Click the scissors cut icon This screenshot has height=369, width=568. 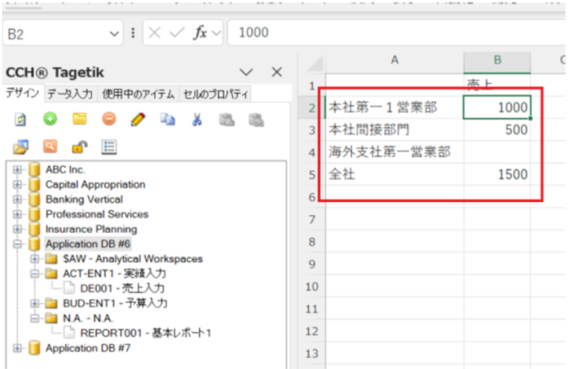click(197, 119)
